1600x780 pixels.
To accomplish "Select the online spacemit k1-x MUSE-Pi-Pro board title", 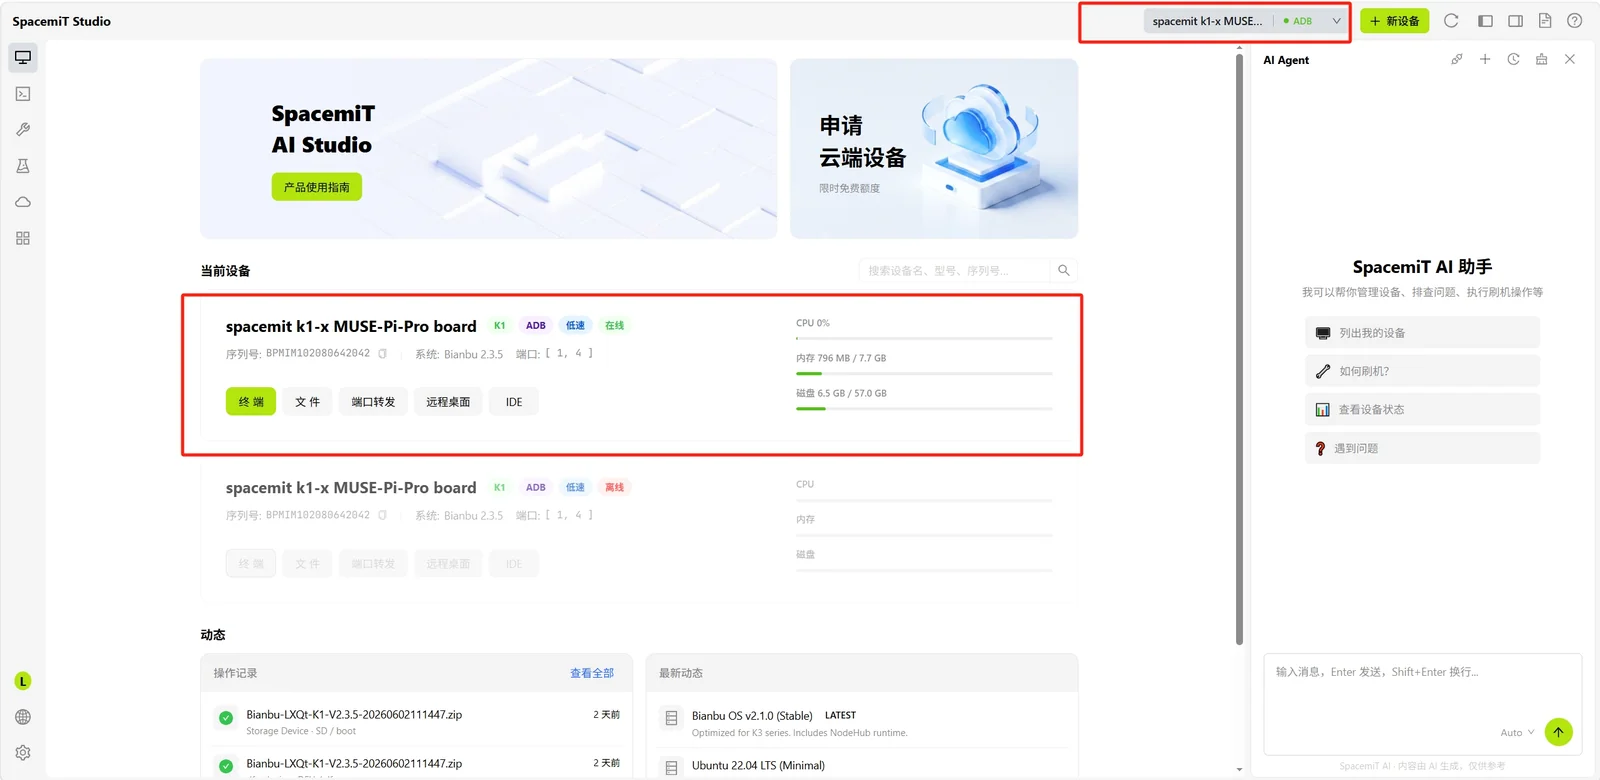I will click(x=351, y=326).
